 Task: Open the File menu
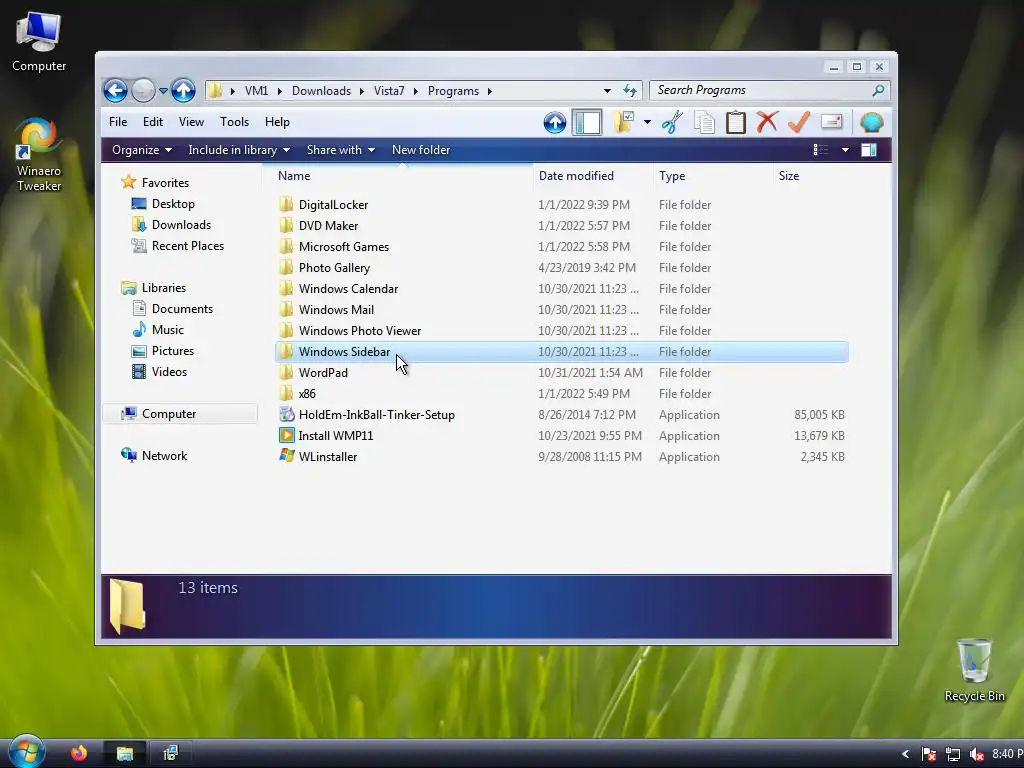(x=118, y=122)
